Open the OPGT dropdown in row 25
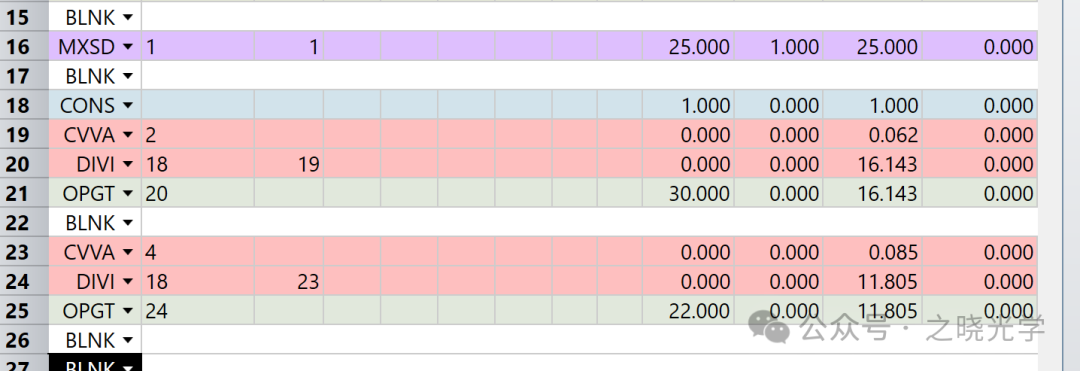 point(127,312)
